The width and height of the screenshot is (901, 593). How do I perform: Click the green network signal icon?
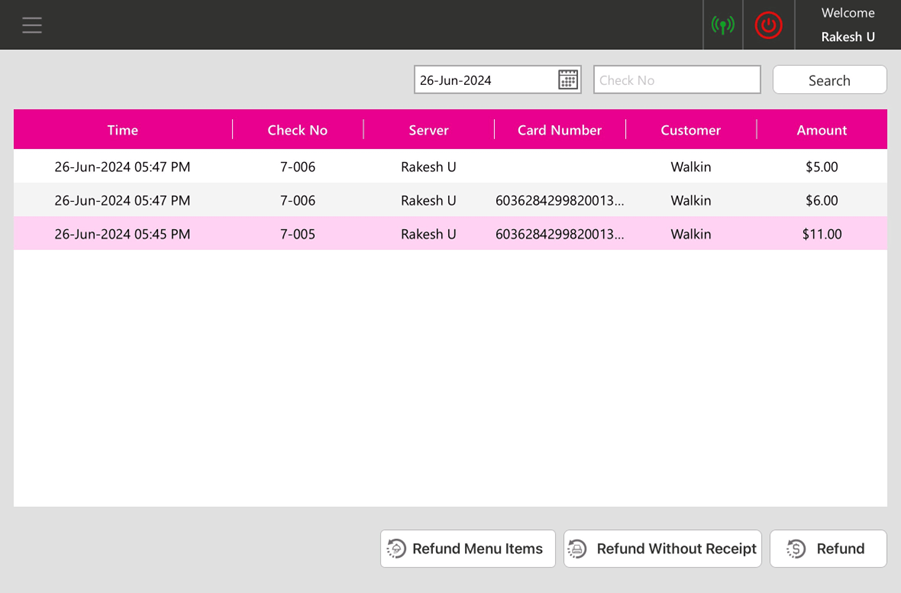tap(722, 25)
